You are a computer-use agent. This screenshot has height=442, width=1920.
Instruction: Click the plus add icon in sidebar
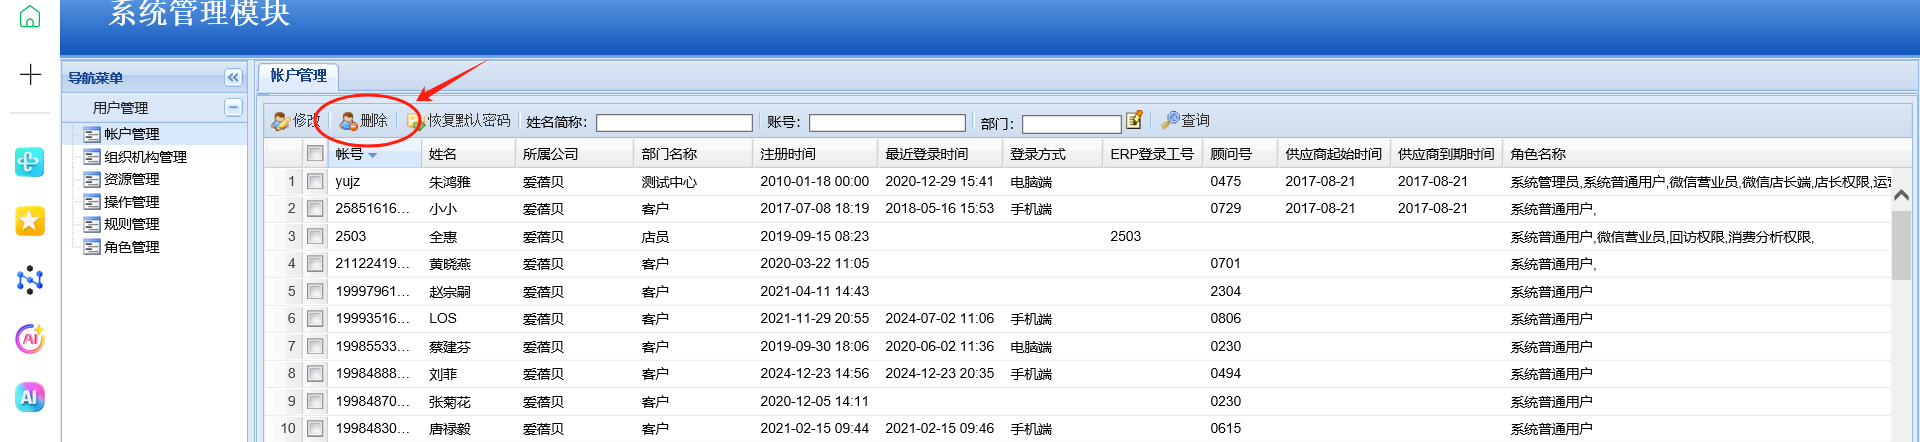tap(30, 74)
